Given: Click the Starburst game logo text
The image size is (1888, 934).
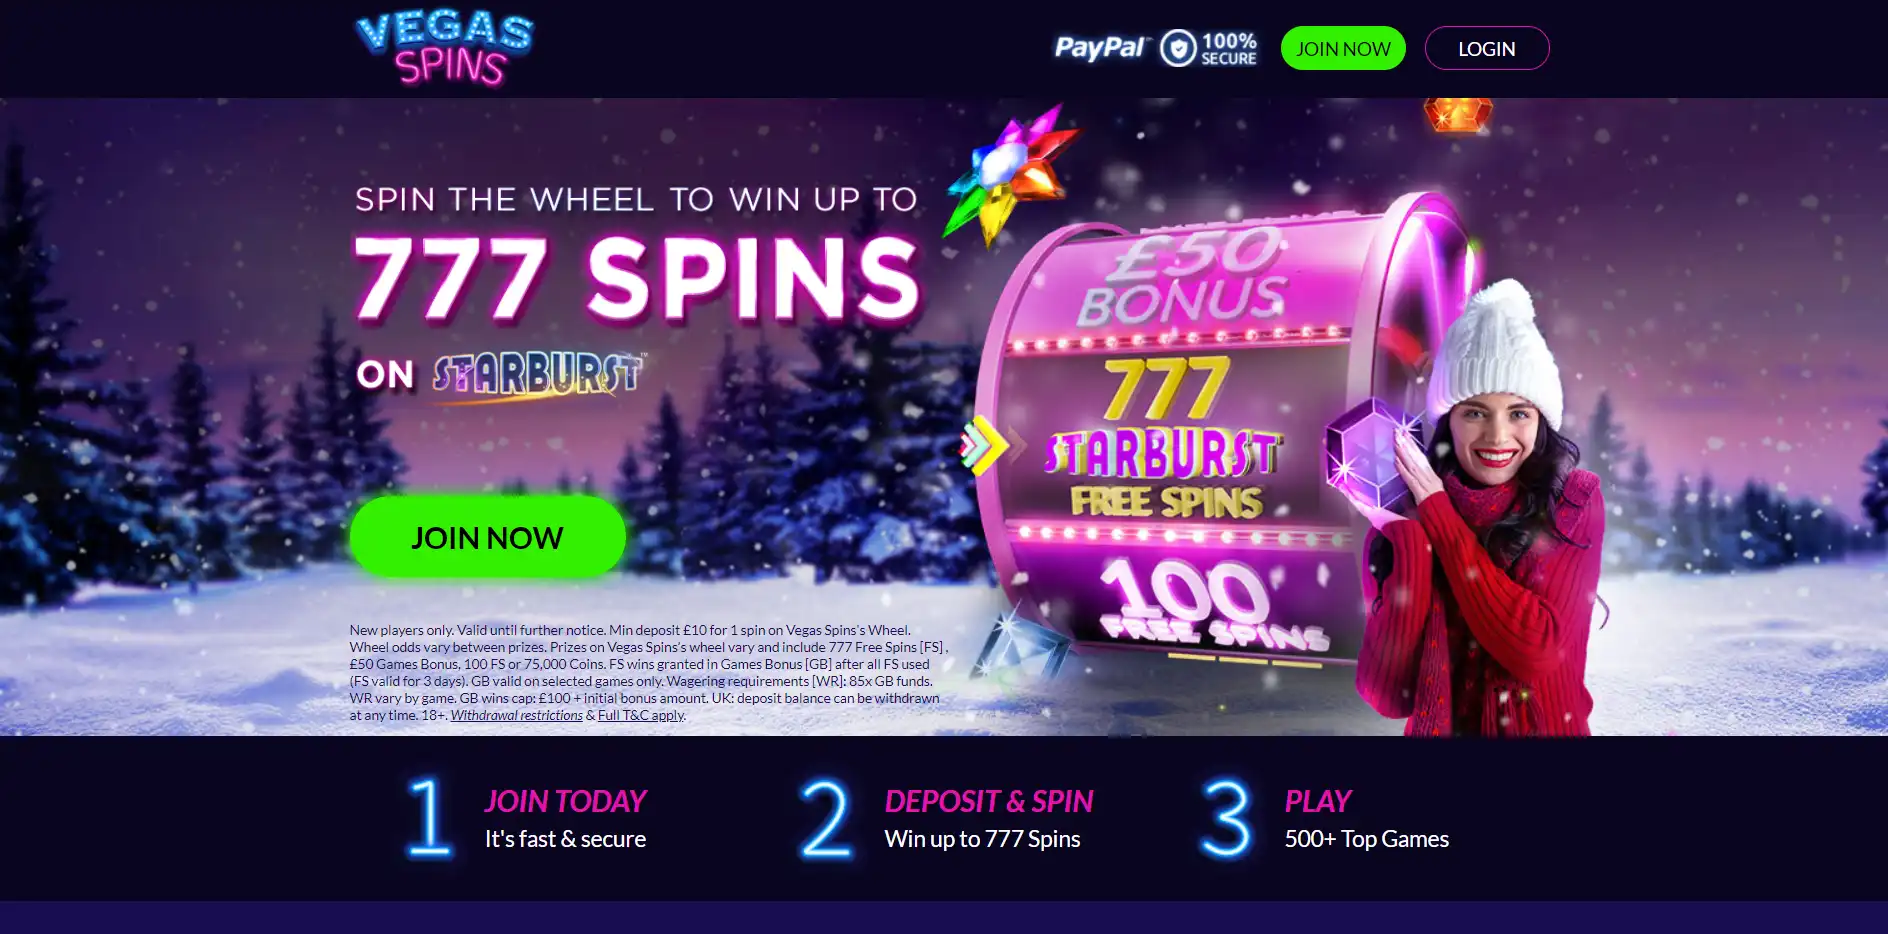Looking at the screenshot, I should 538,375.
